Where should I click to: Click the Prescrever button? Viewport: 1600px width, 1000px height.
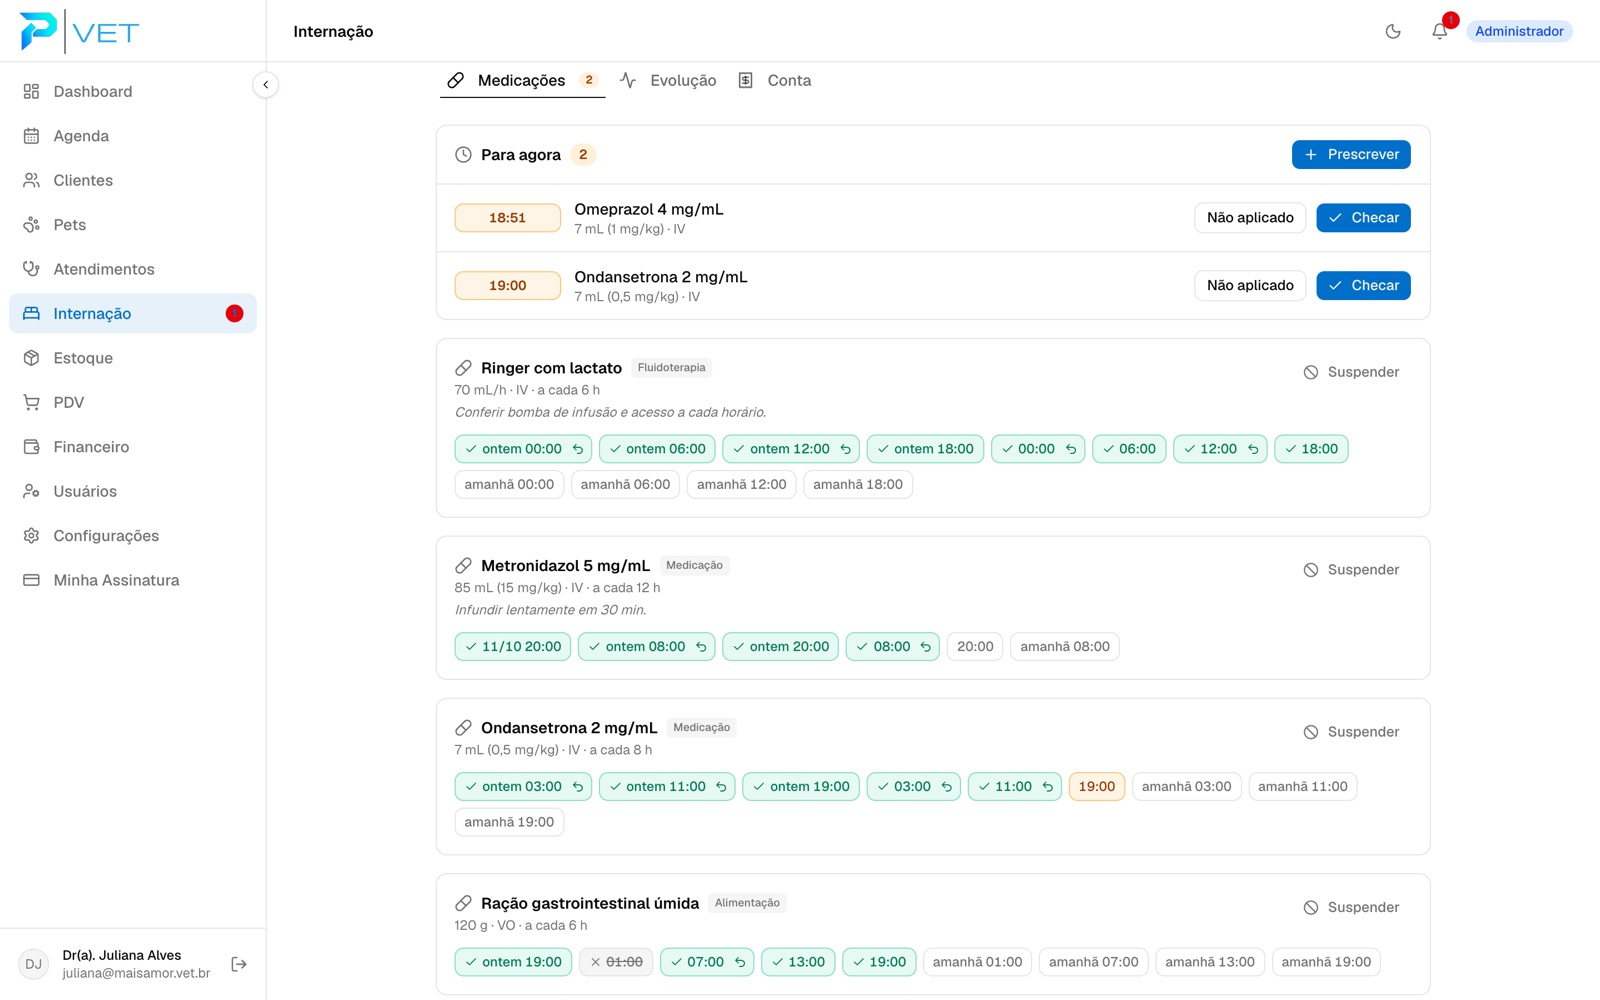[x=1351, y=154]
